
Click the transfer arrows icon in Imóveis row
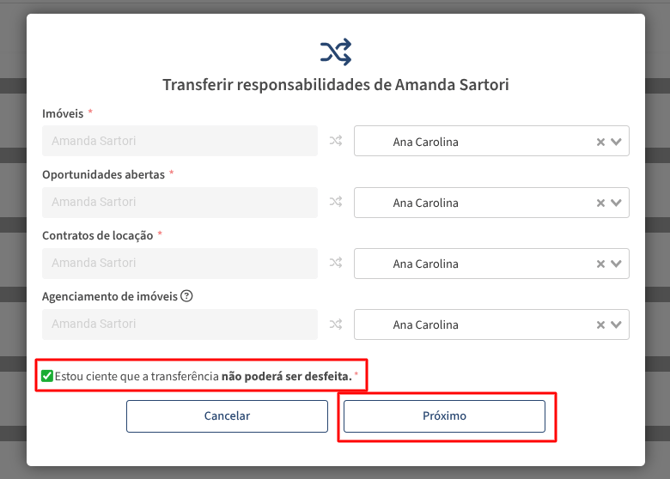coord(336,141)
